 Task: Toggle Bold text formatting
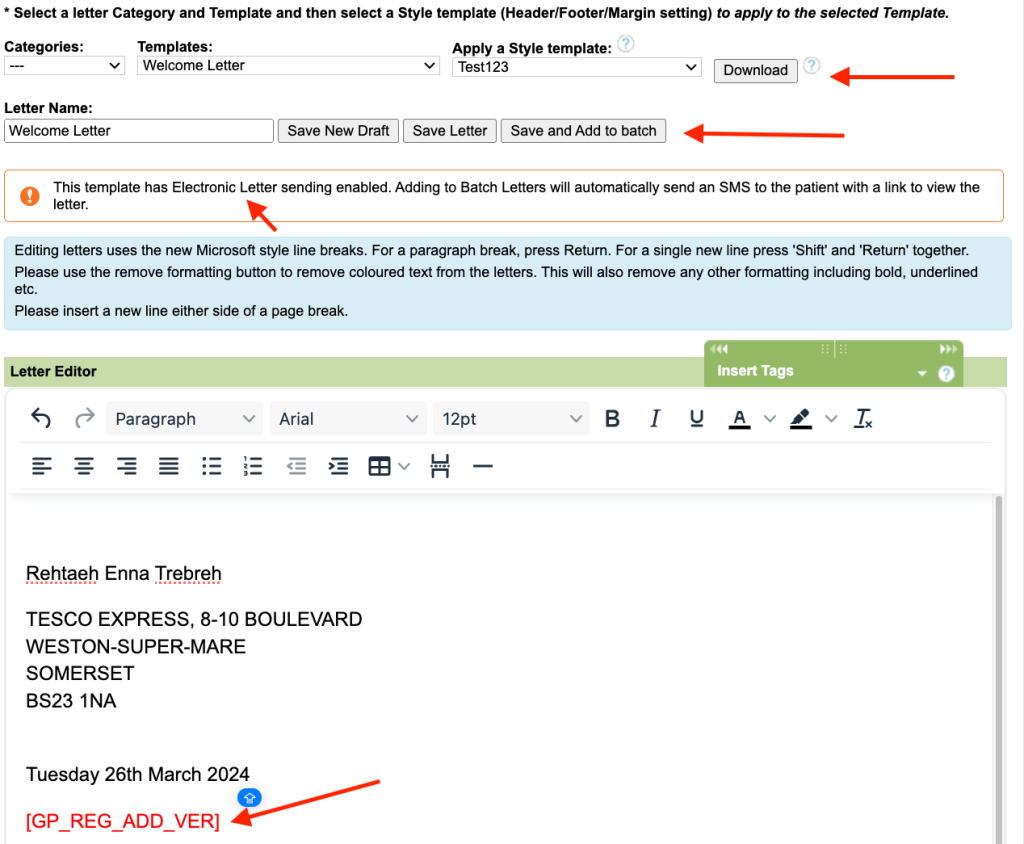[x=613, y=419]
